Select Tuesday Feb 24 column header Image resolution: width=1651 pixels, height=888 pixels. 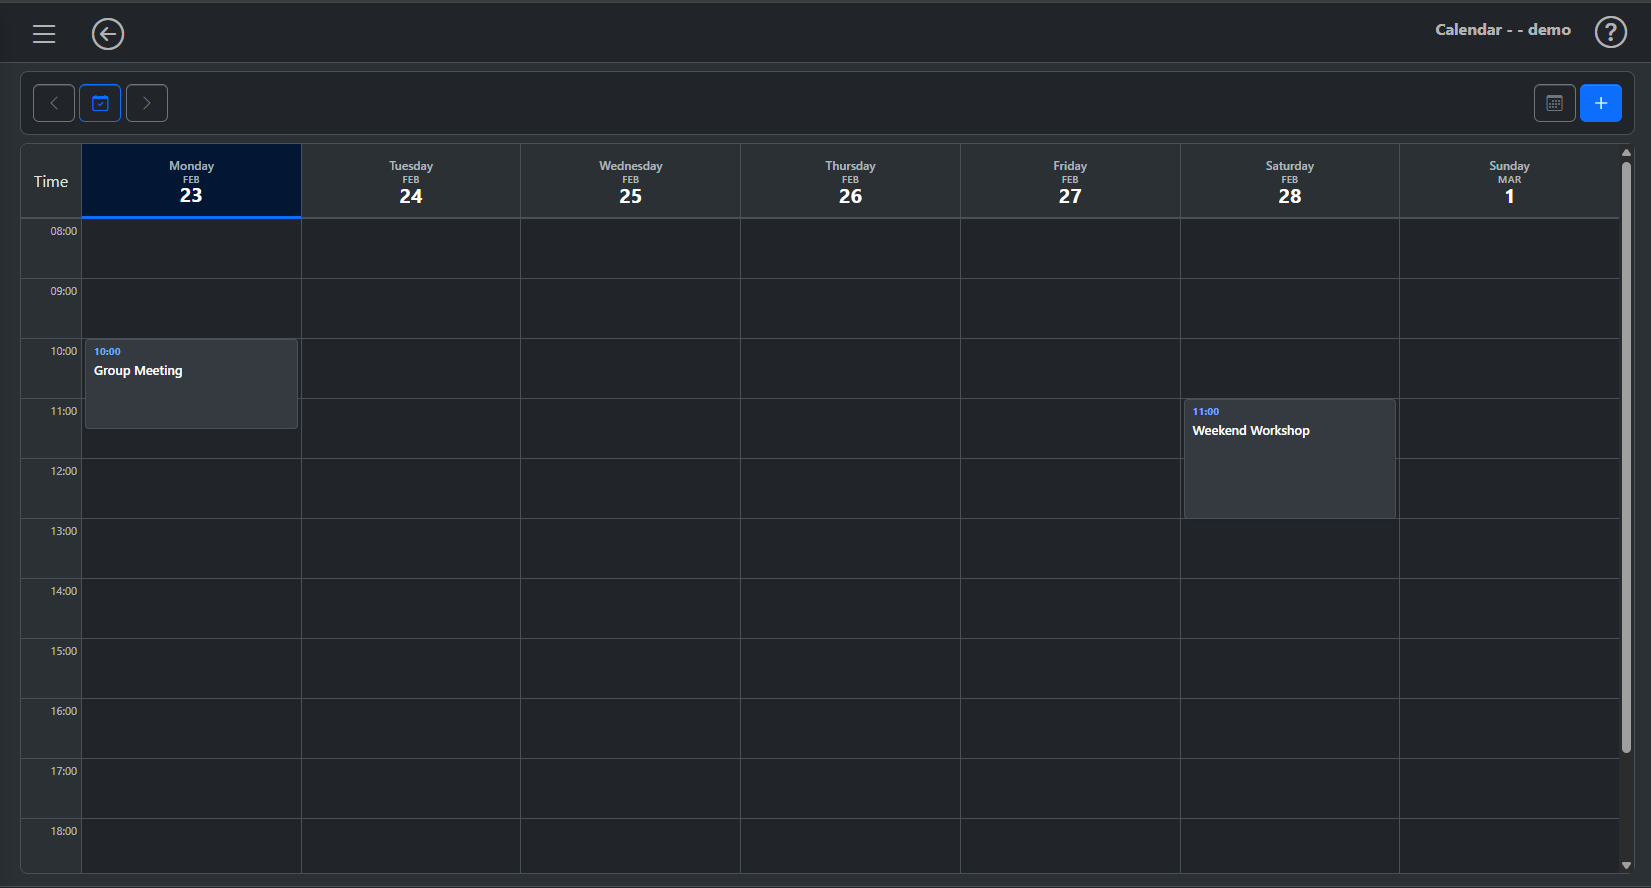pos(411,181)
